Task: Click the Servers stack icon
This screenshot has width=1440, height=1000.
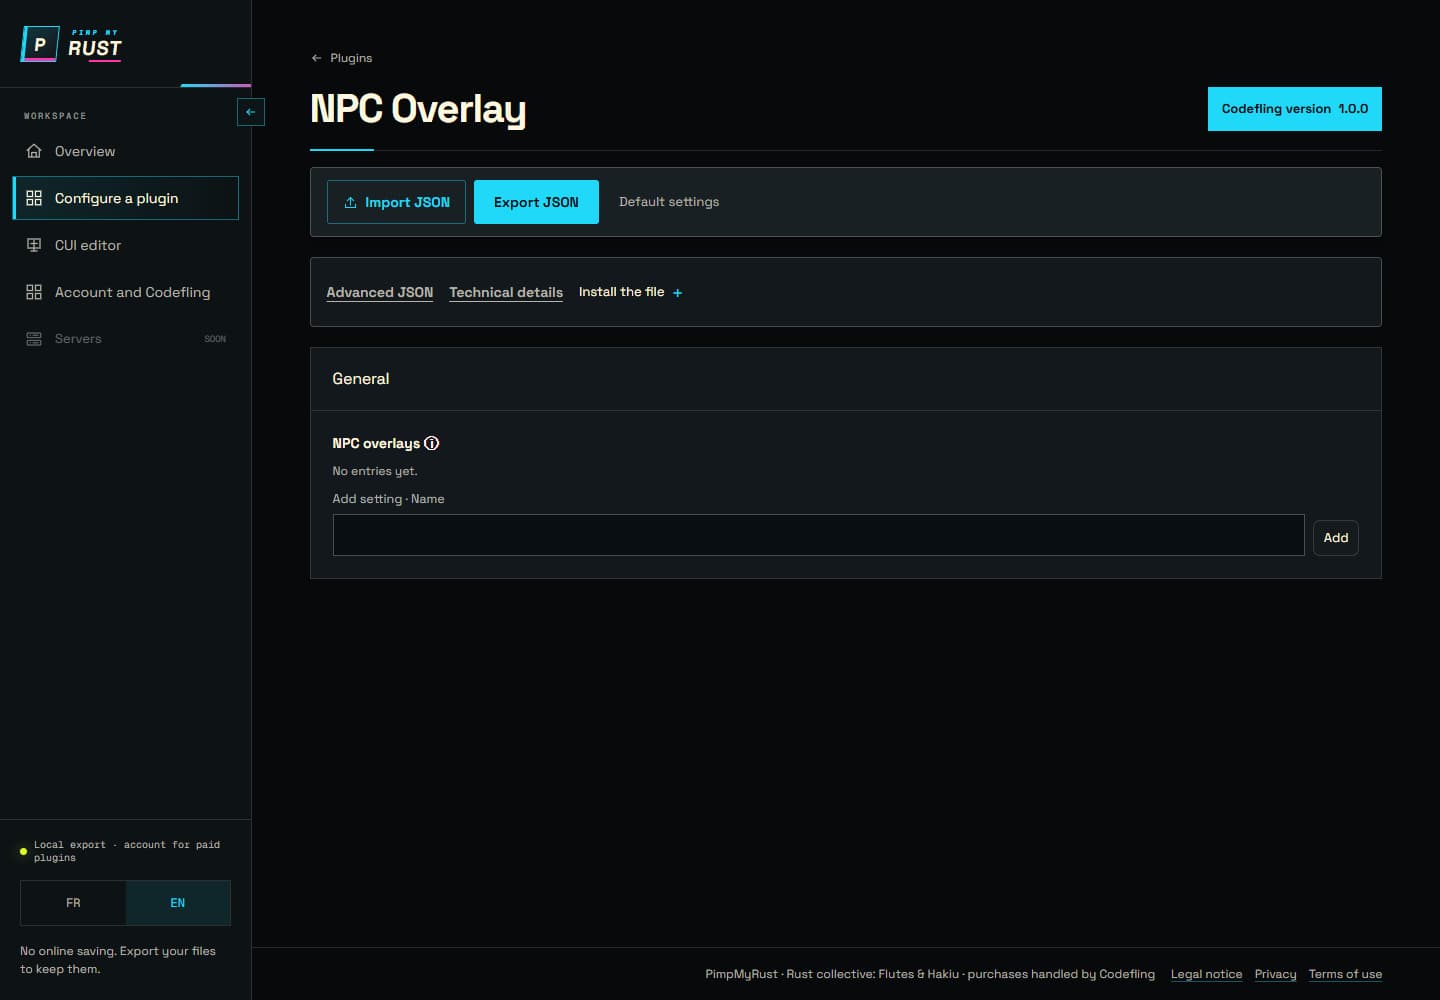Action: point(34,339)
